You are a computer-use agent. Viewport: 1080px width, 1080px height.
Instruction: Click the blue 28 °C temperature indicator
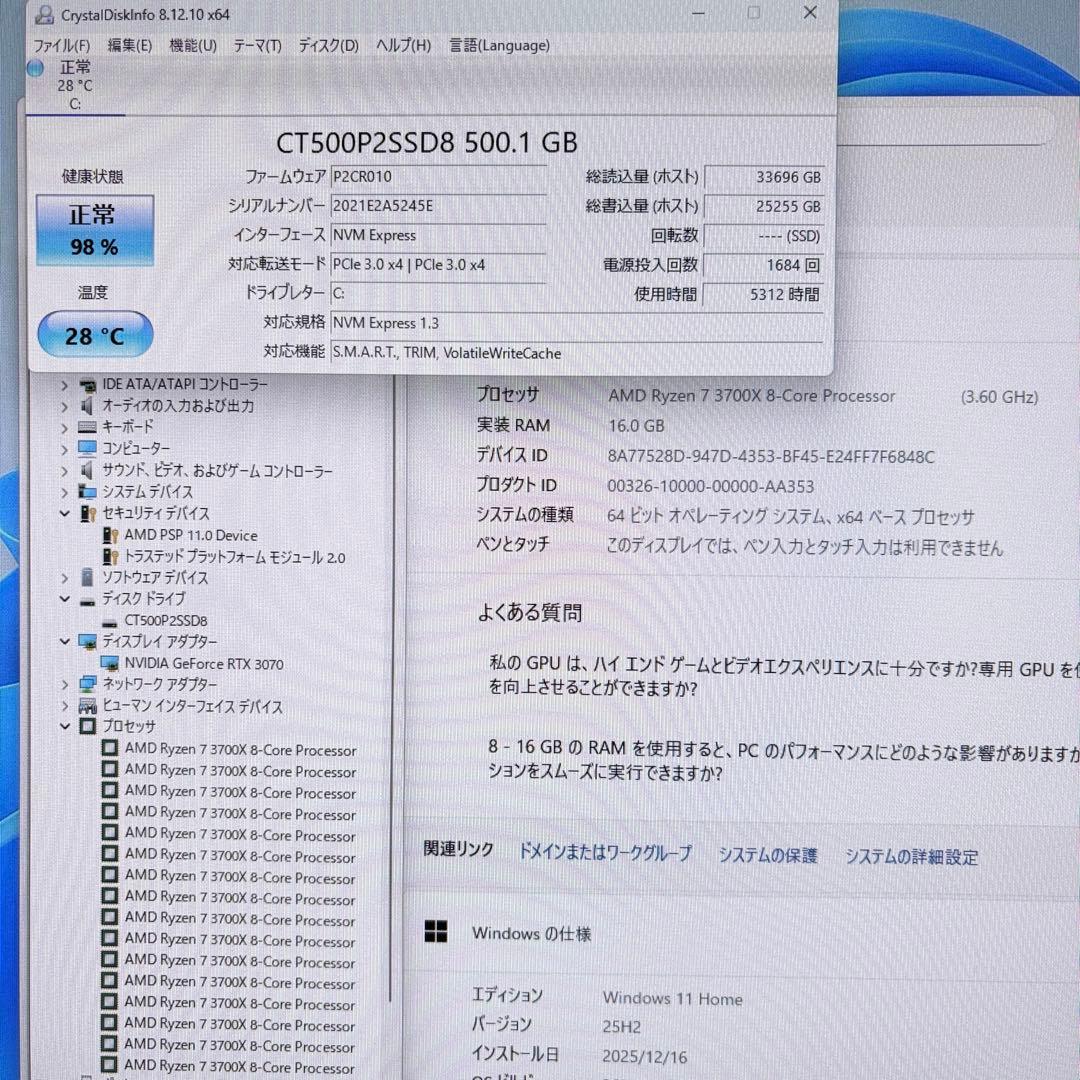pos(94,334)
